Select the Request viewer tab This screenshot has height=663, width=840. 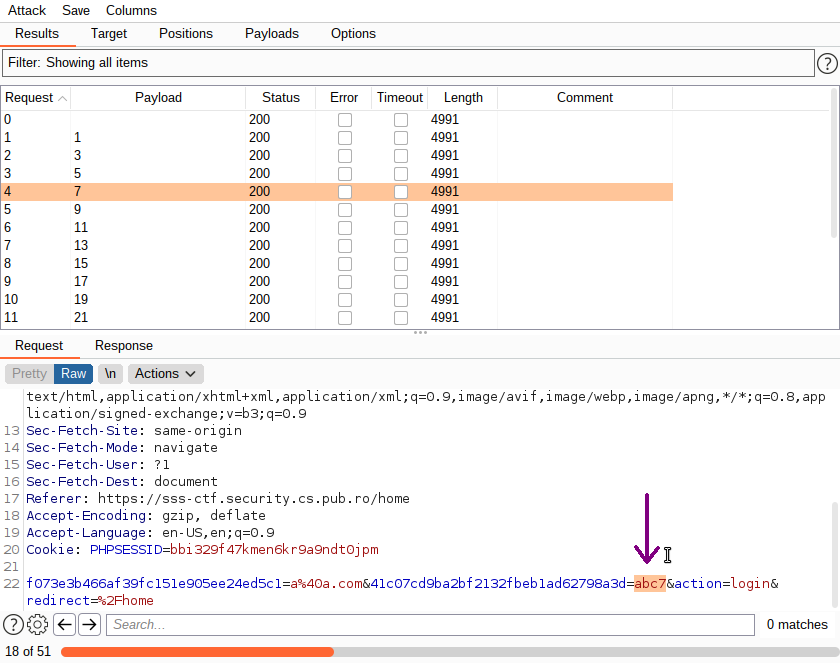point(39,345)
